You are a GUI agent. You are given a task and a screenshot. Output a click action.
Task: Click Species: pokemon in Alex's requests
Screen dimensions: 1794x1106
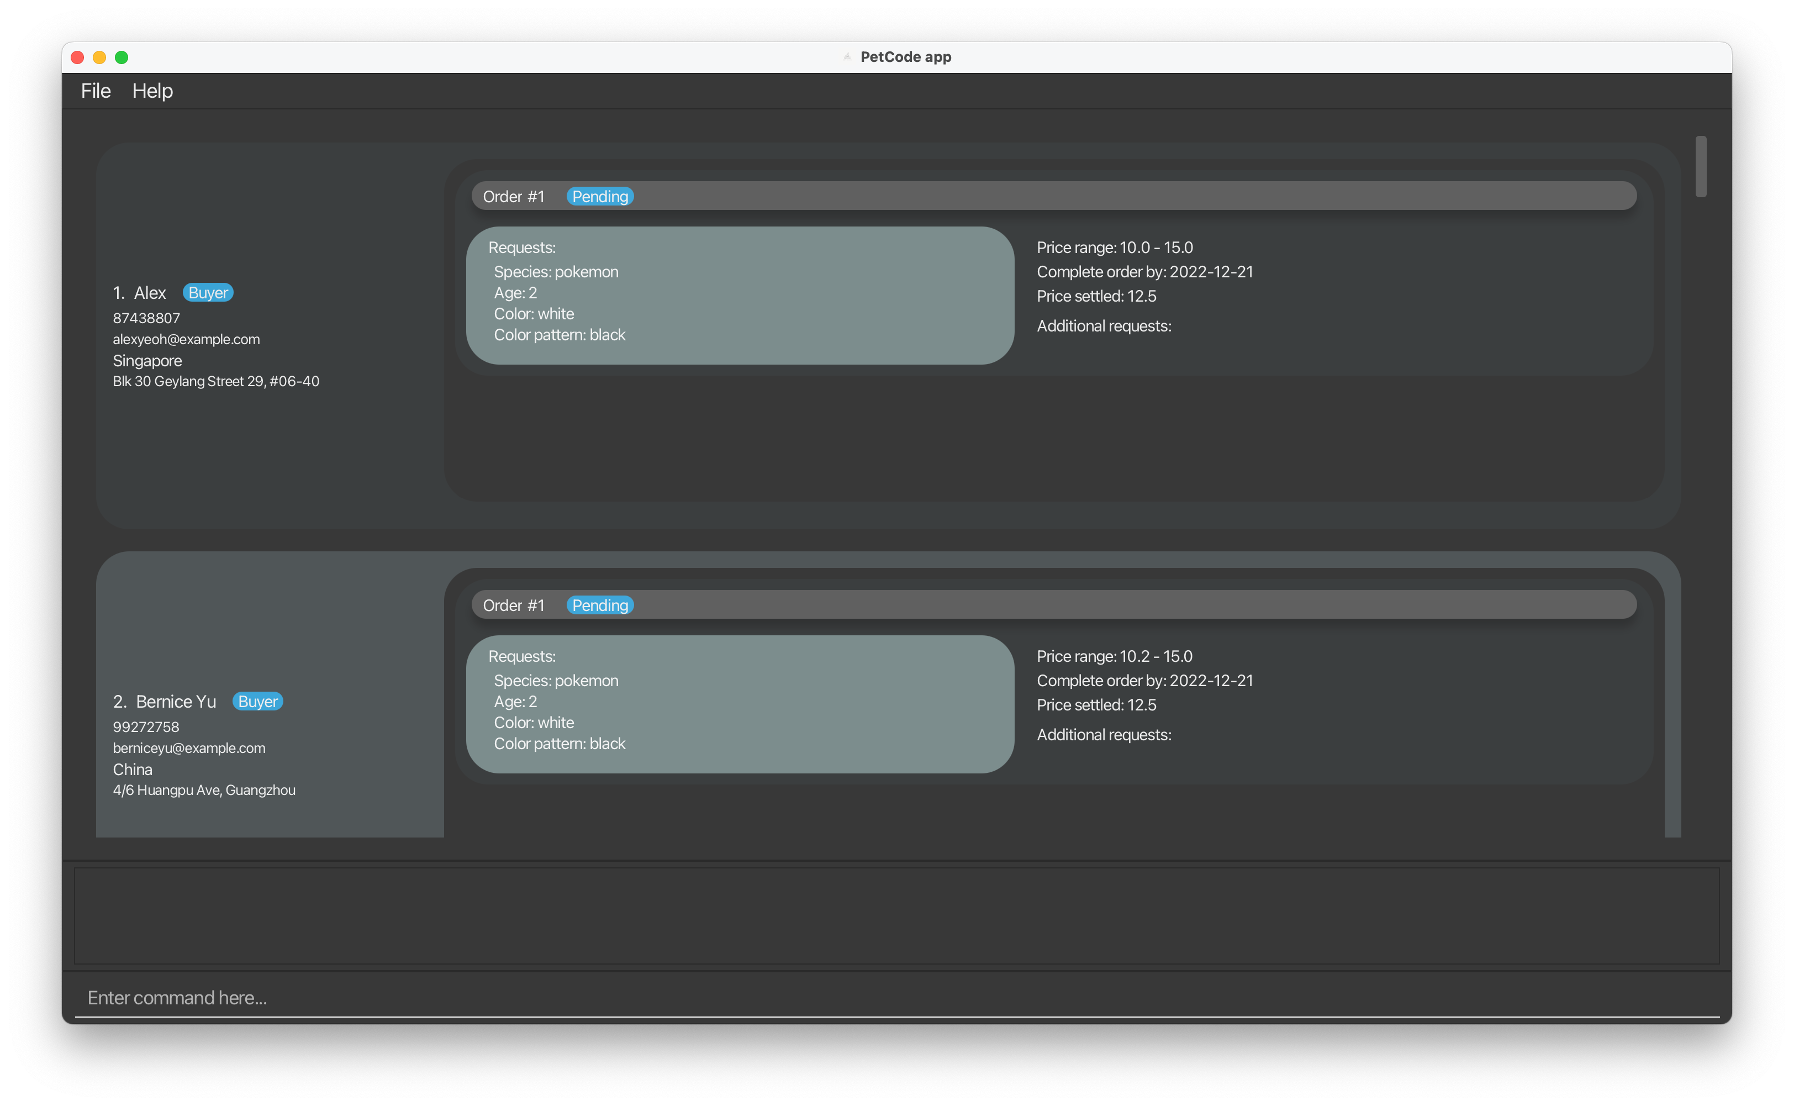tap(556, 272)
